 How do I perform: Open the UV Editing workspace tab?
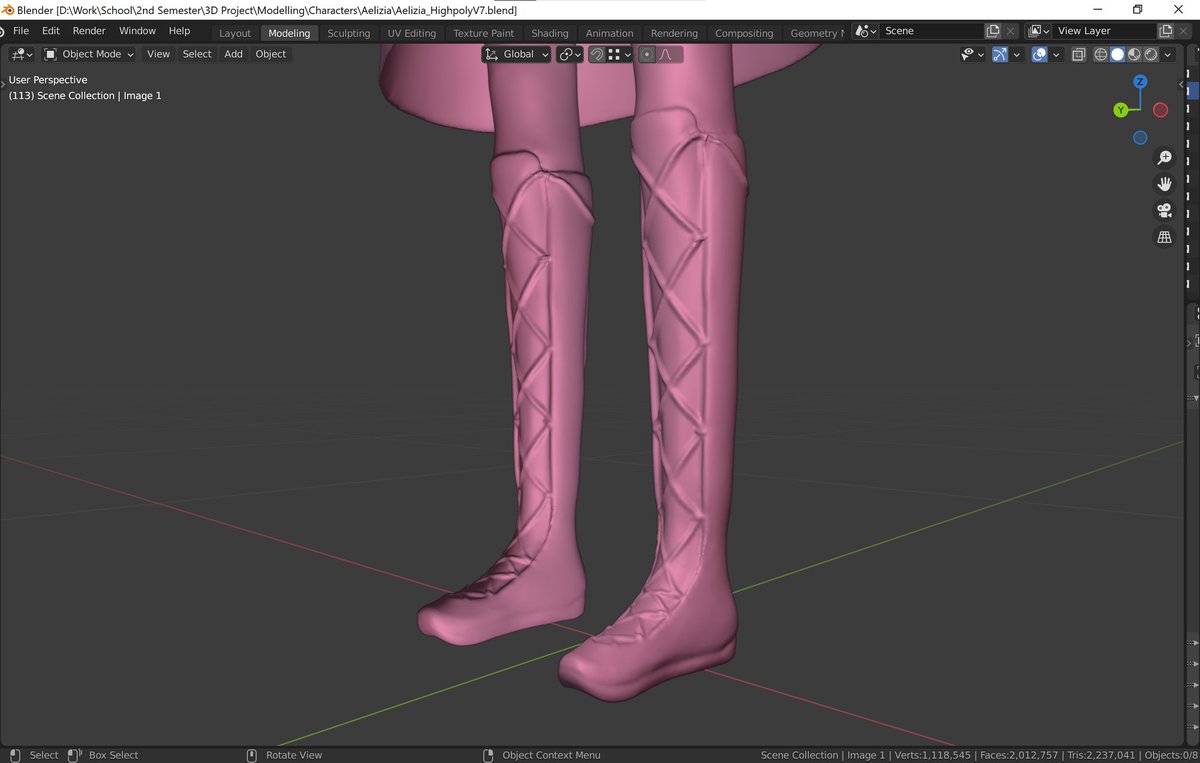pos(412,33)
